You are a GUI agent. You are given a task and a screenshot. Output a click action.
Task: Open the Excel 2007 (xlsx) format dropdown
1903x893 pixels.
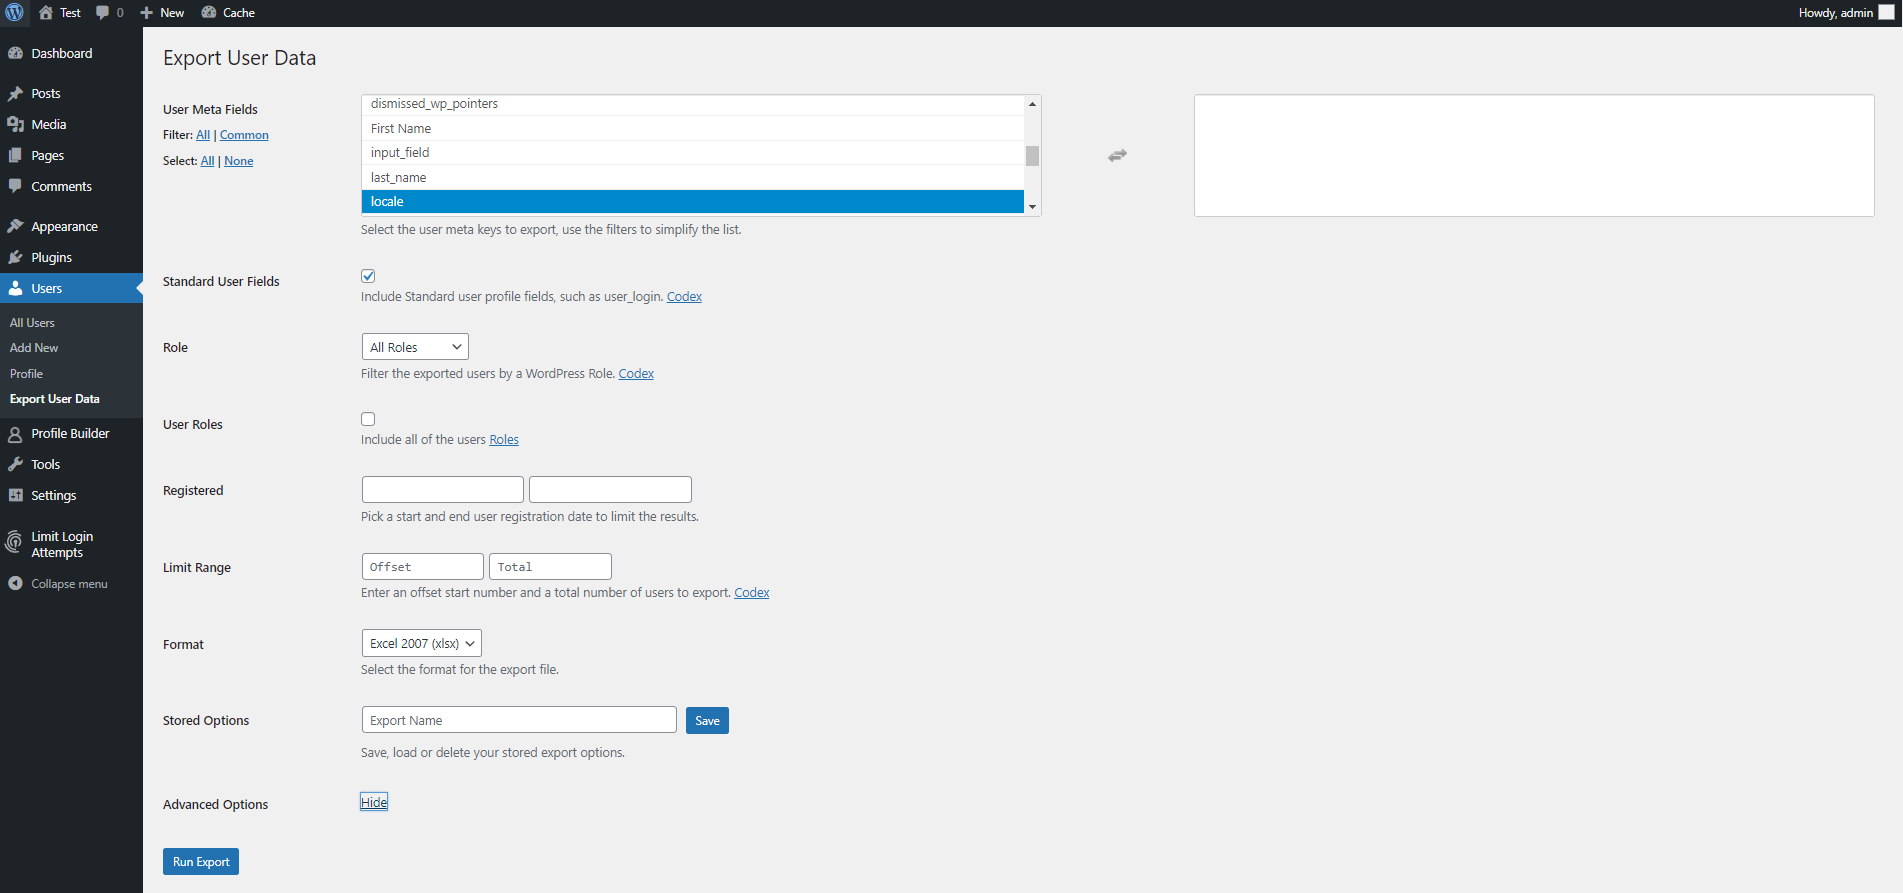point(421,643)
